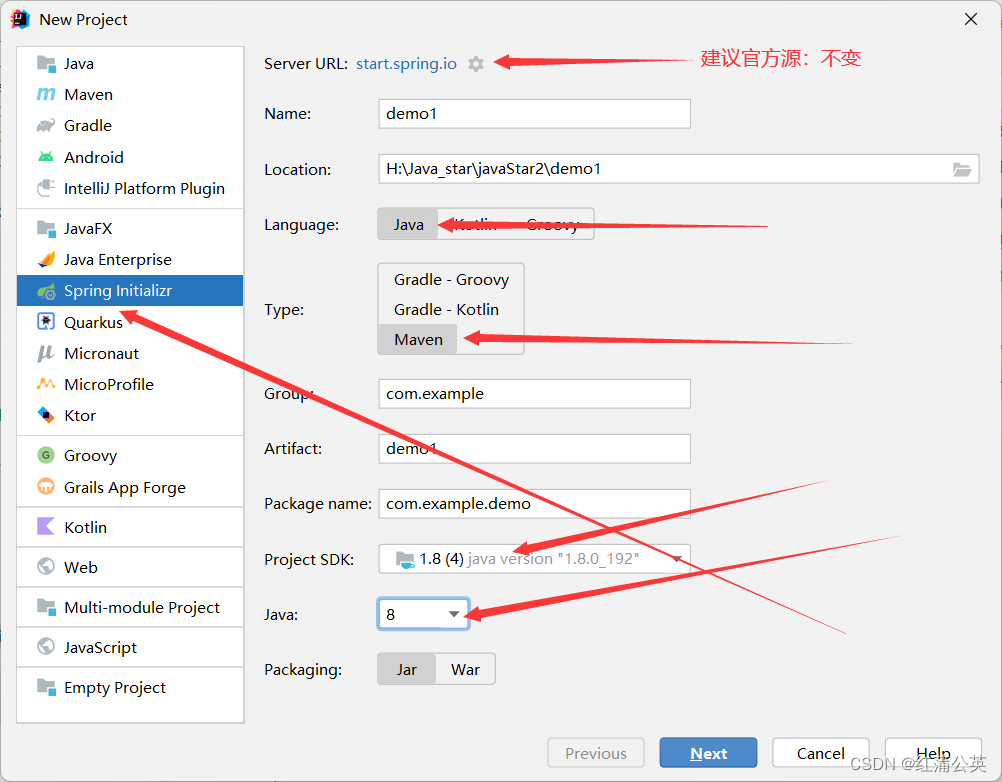The width and height of the screenshot is (1002, 782).
Task: Choose Gradle - Groovy build type
Action: [x=451, y=280]
